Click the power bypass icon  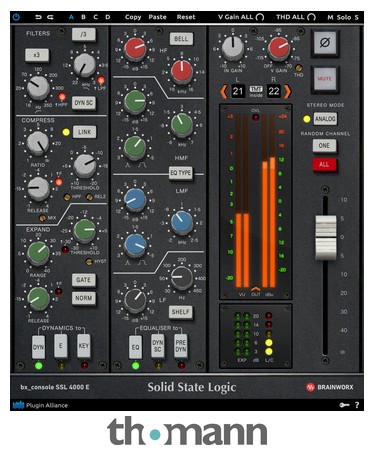(x=16, y=17)
